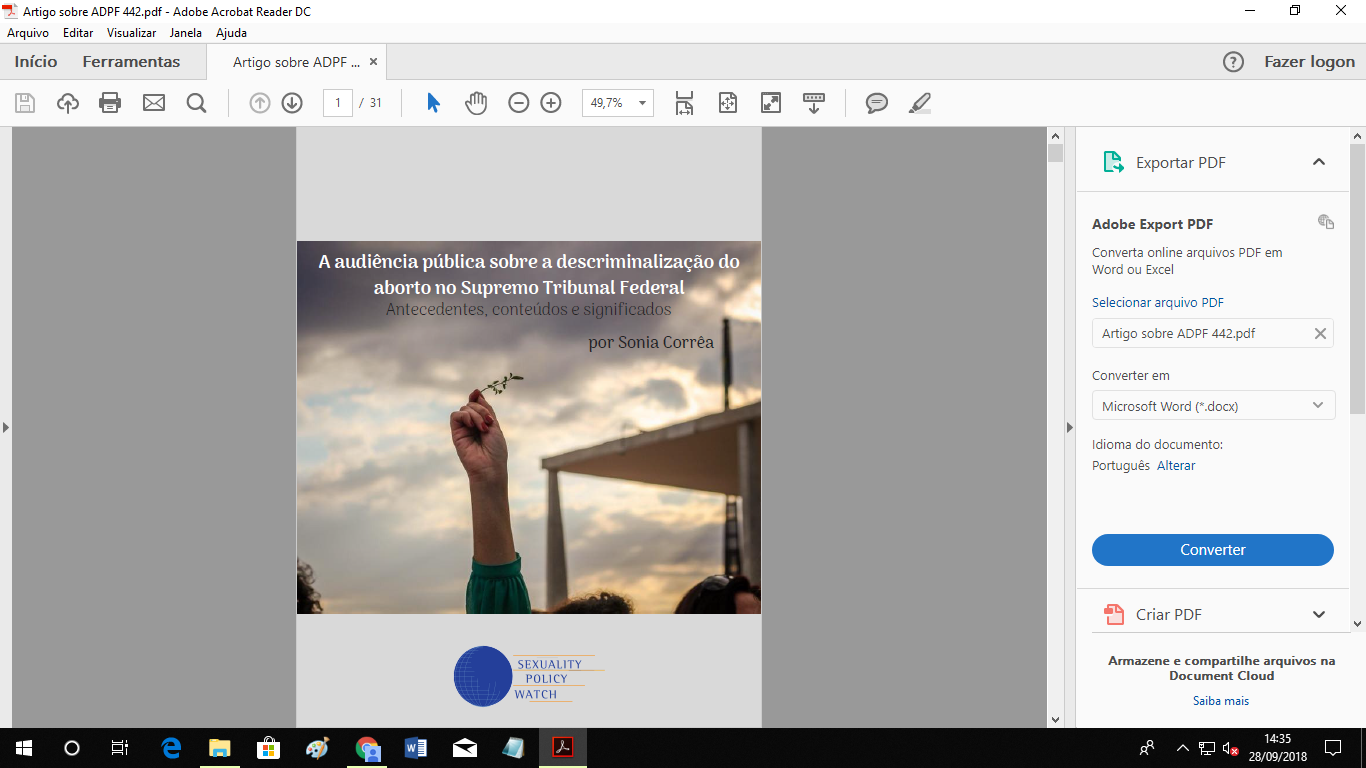Viewport: 1366px width, 768px height.
Task: Open the zoom level 49,7% dropdown
Action: pyautogui.click(x=641, y=103)
